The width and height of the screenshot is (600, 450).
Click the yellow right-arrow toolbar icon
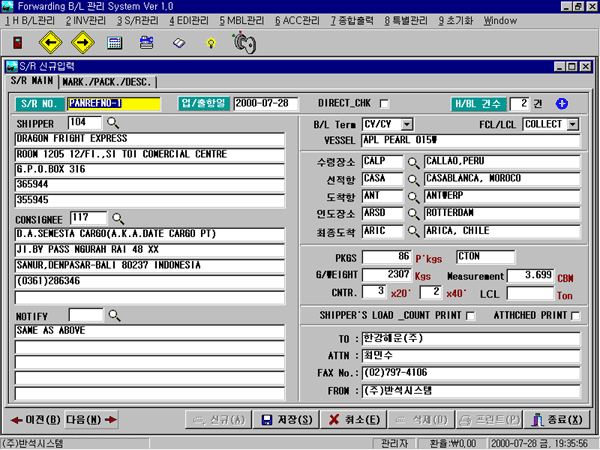[x=83, y=42]
